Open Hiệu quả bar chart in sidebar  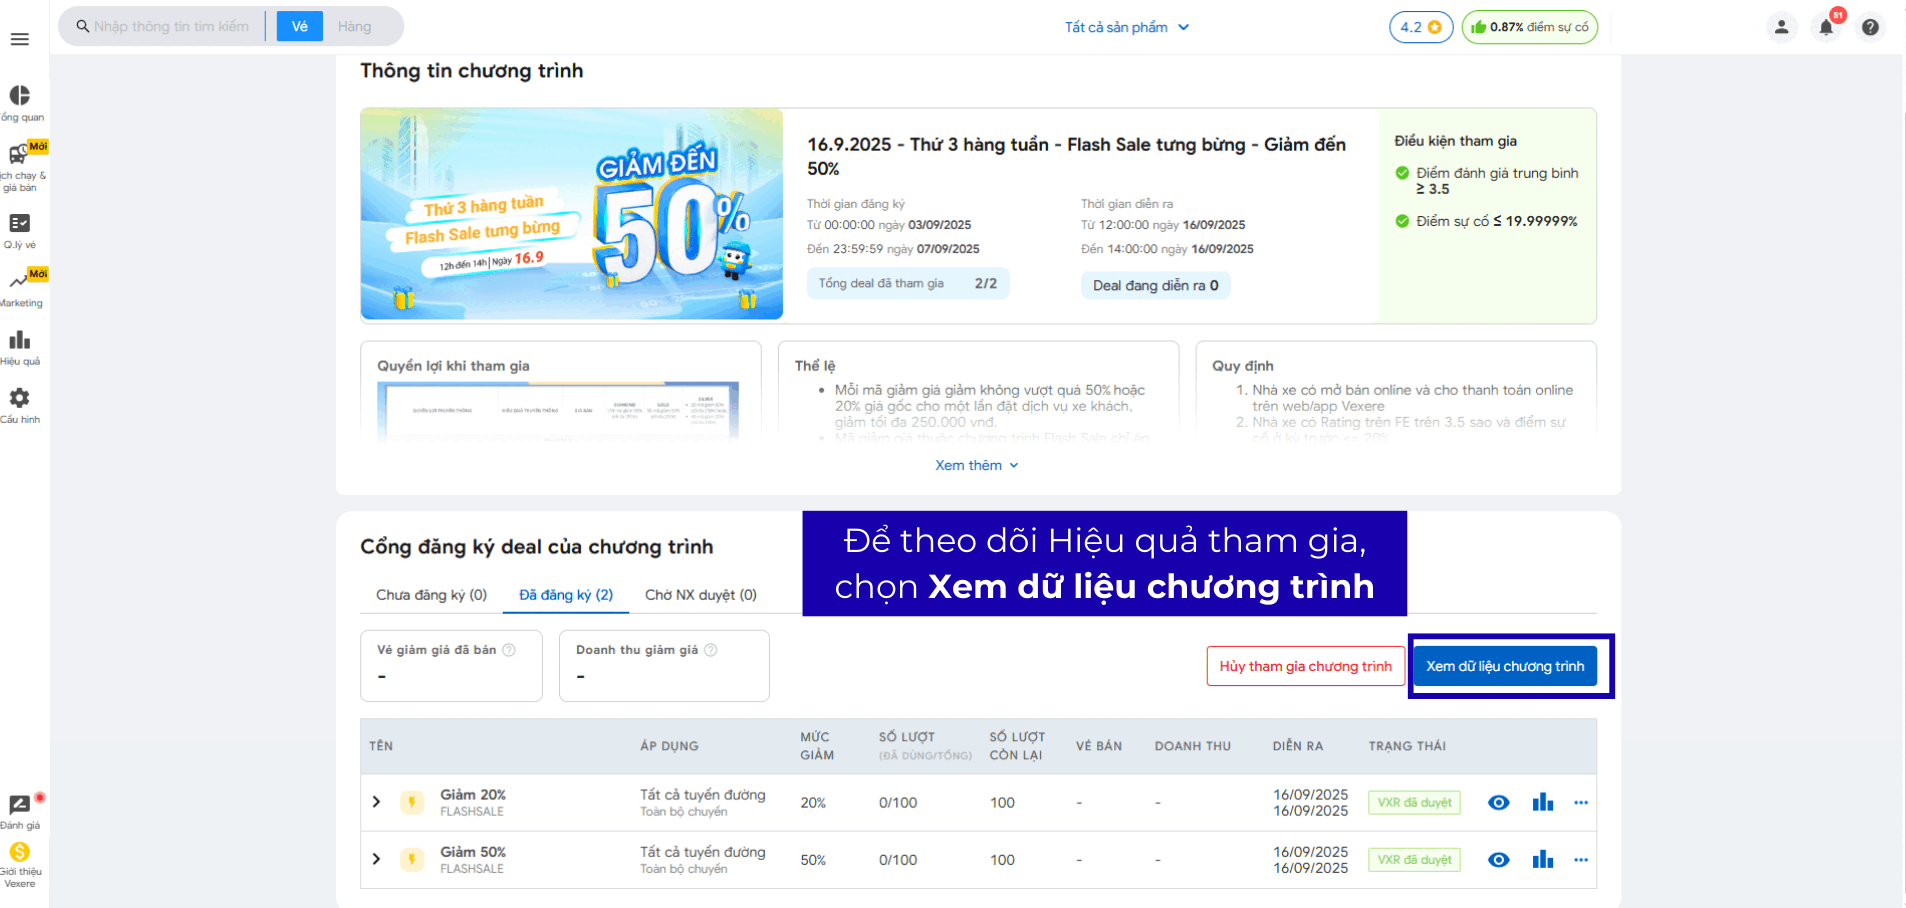[x=20, y=341]
